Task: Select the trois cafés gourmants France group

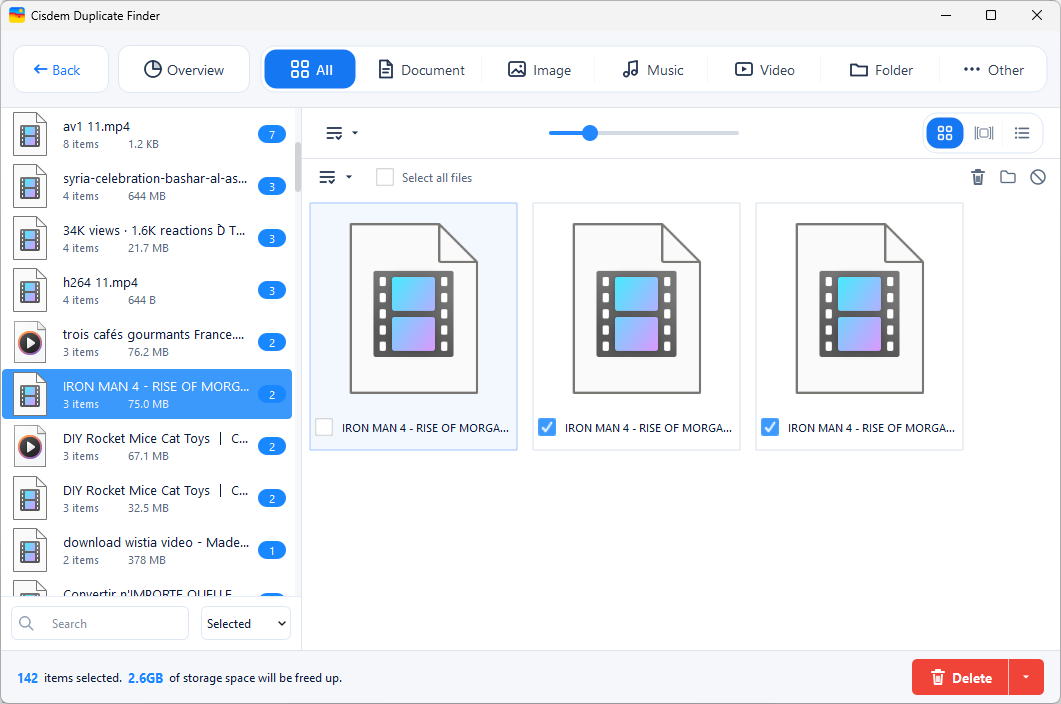Action: pyautogui.click(x=148, y=343)
